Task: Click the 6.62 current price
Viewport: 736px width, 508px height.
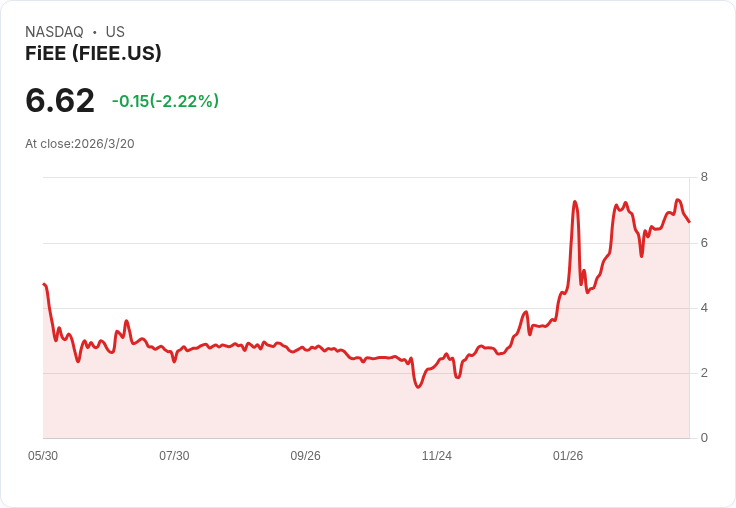Action: [x=60, y=100]
